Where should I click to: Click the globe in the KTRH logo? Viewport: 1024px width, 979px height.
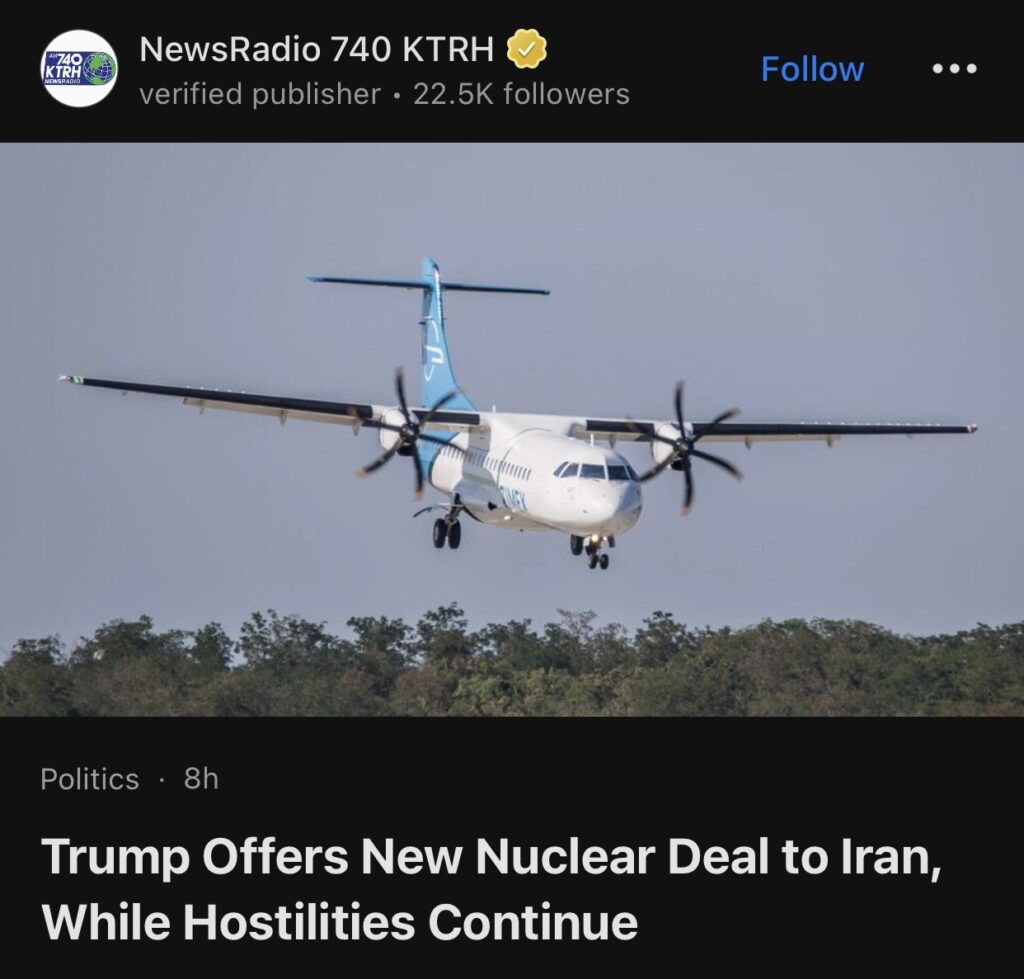[101, 67]
